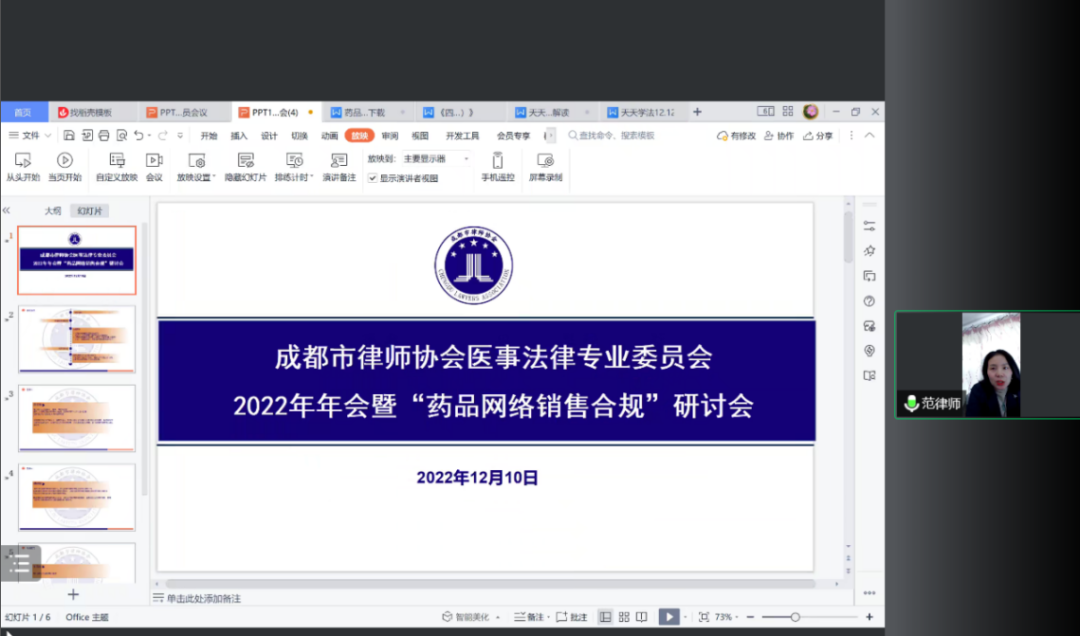Switch to 审阅 ribbon tab
The height and width of the screenshot is (636, 1080).
pos(390,136)
